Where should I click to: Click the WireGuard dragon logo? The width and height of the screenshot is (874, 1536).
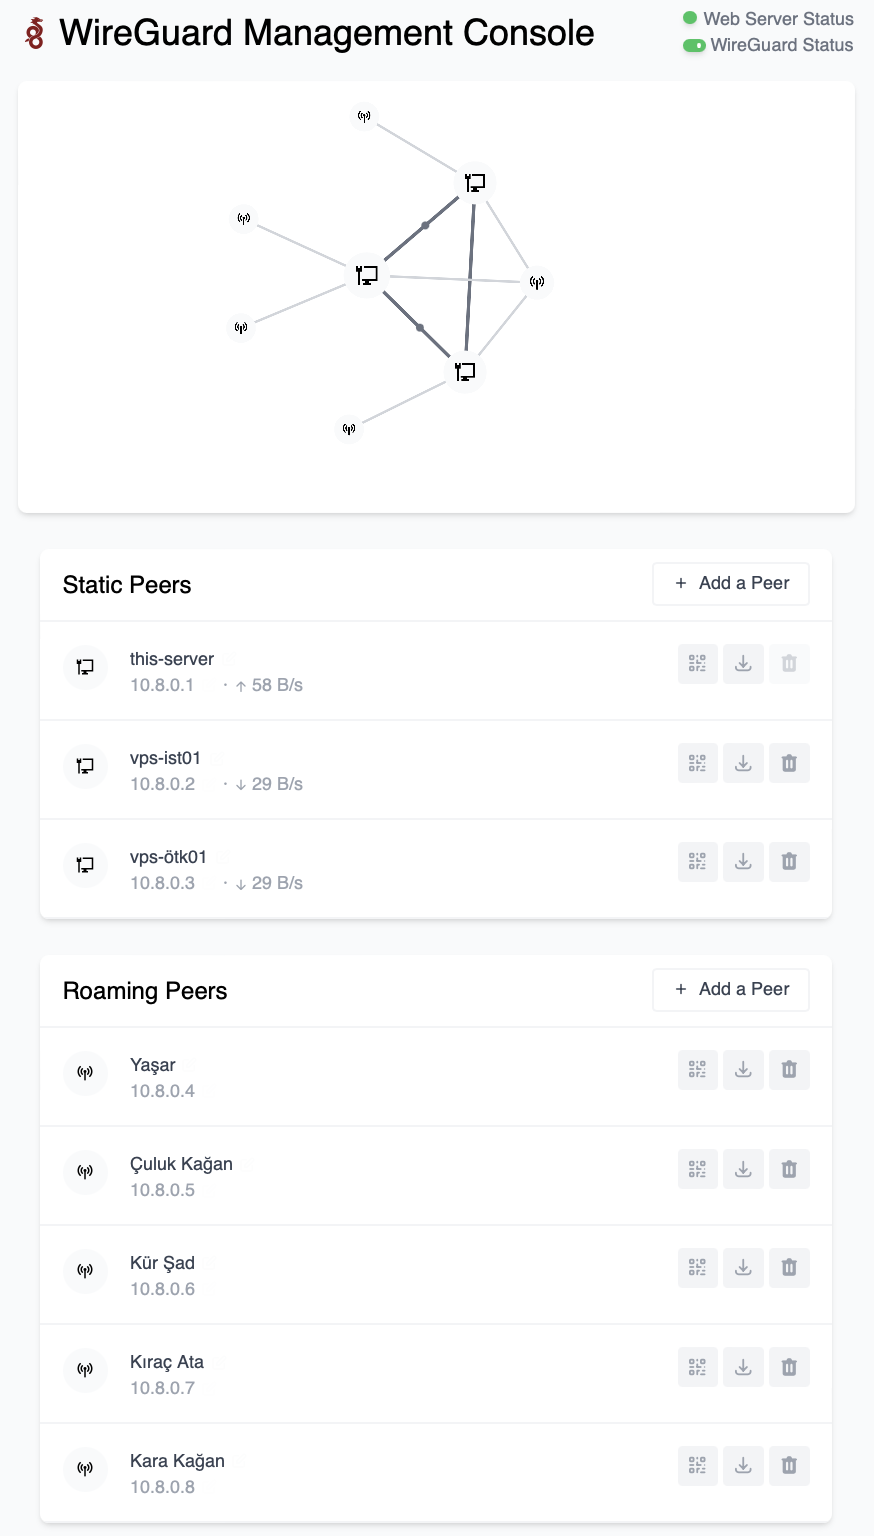pyautogui.click(x=35, y=33)
